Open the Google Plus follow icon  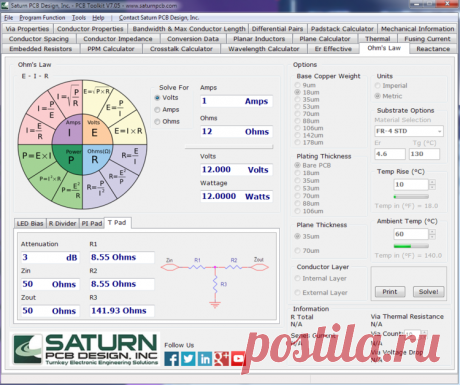click(x=221, y=359)
